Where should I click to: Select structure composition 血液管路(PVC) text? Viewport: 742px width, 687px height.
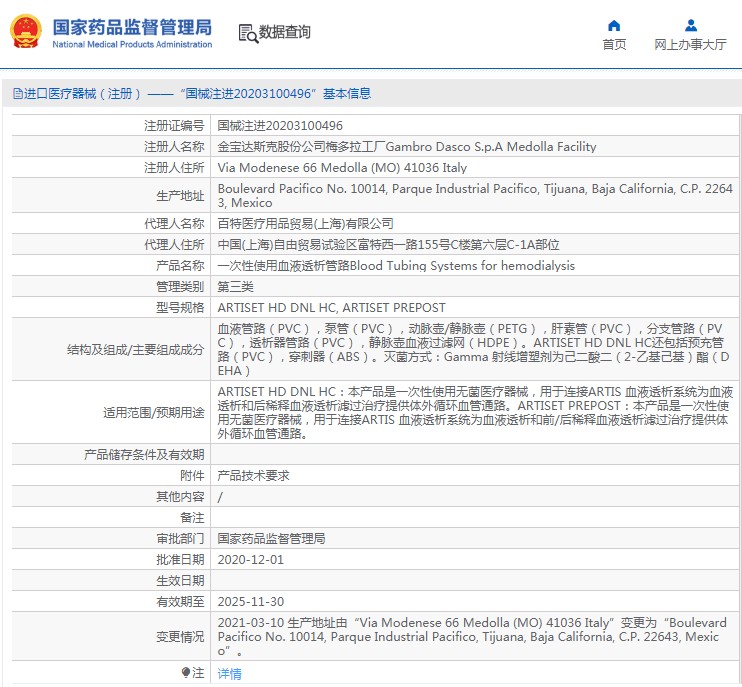(473, 349)
